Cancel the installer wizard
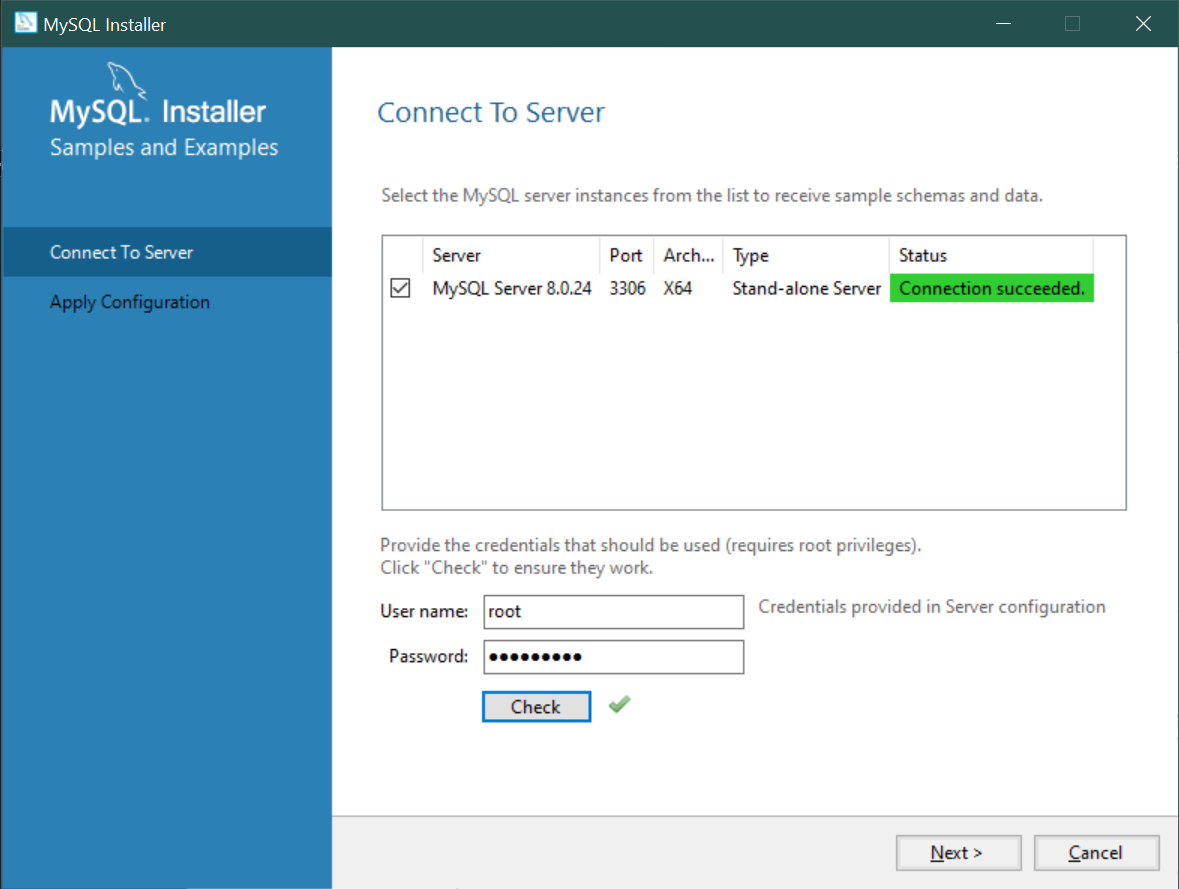 pos(1096,852)
